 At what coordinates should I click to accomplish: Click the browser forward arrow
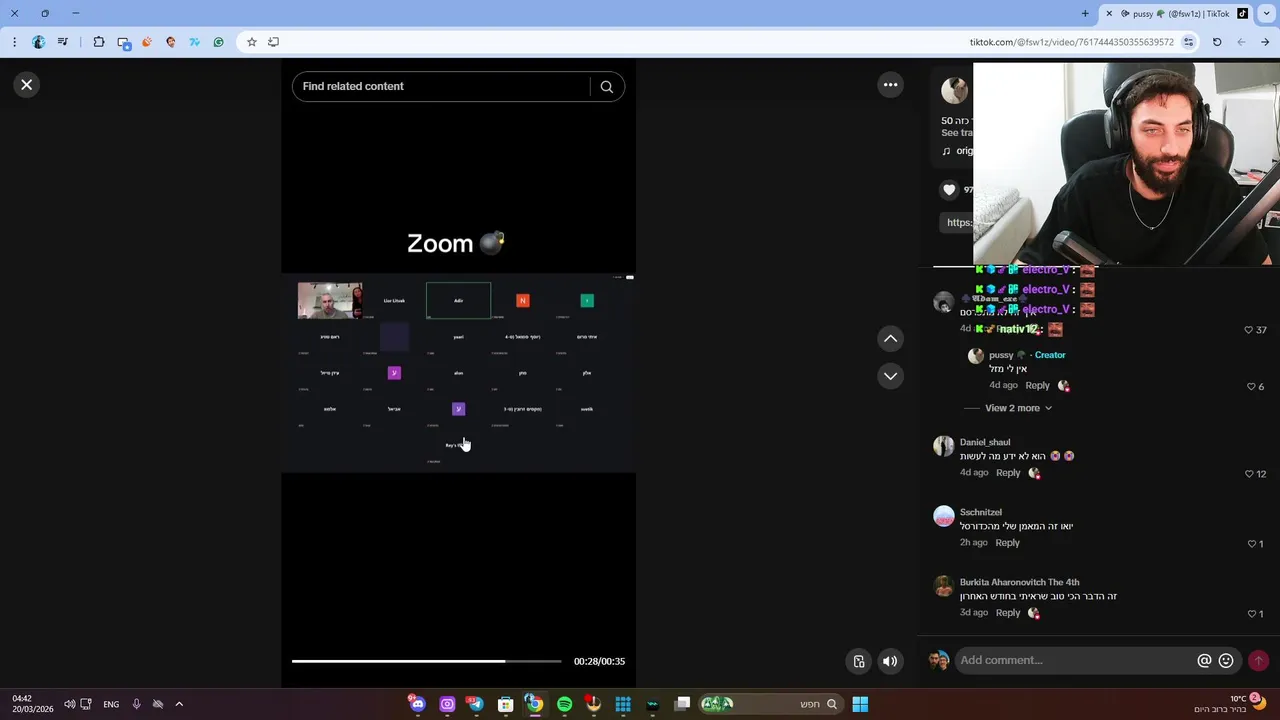1265,42
